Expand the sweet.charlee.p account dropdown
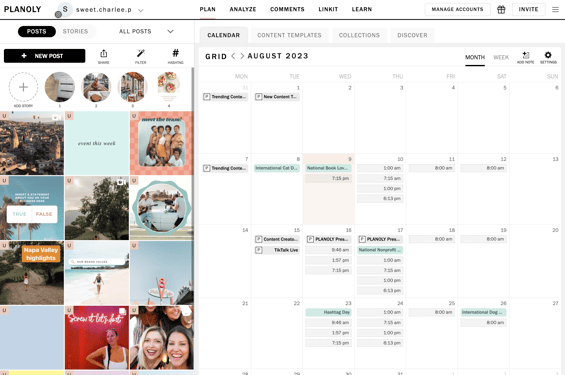 click(141, 10)
